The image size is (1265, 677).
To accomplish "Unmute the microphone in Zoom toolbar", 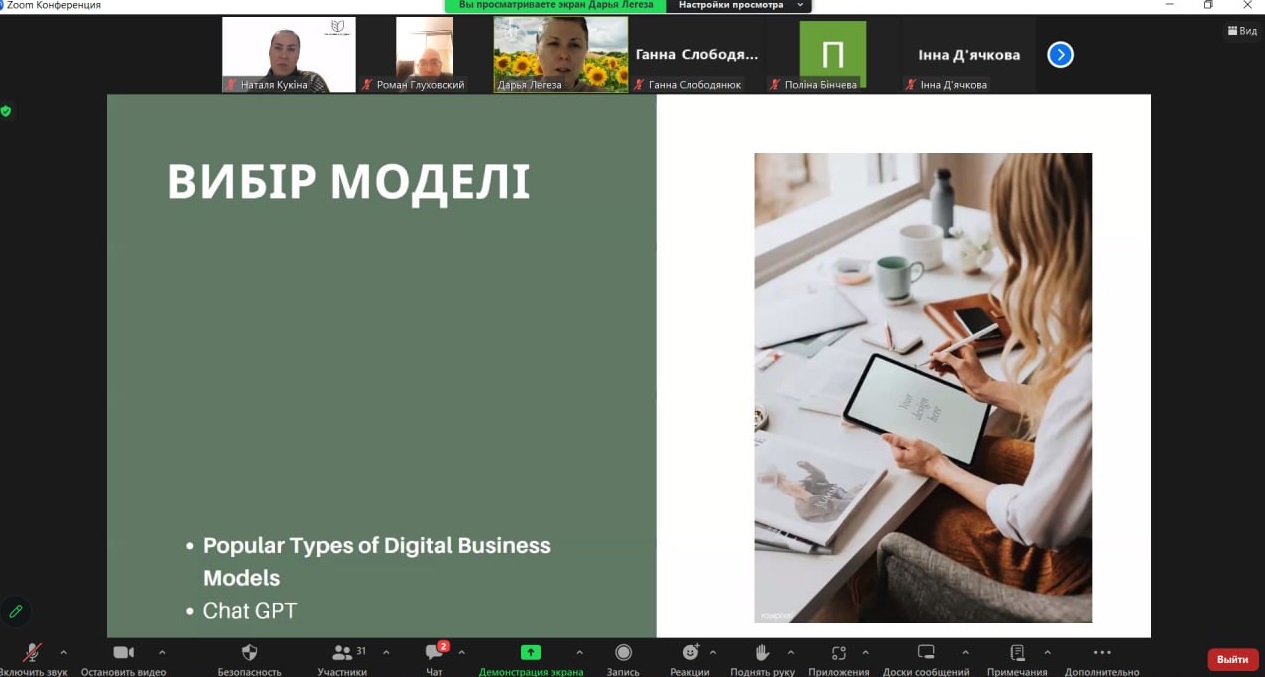I will [x=33, y=653].
